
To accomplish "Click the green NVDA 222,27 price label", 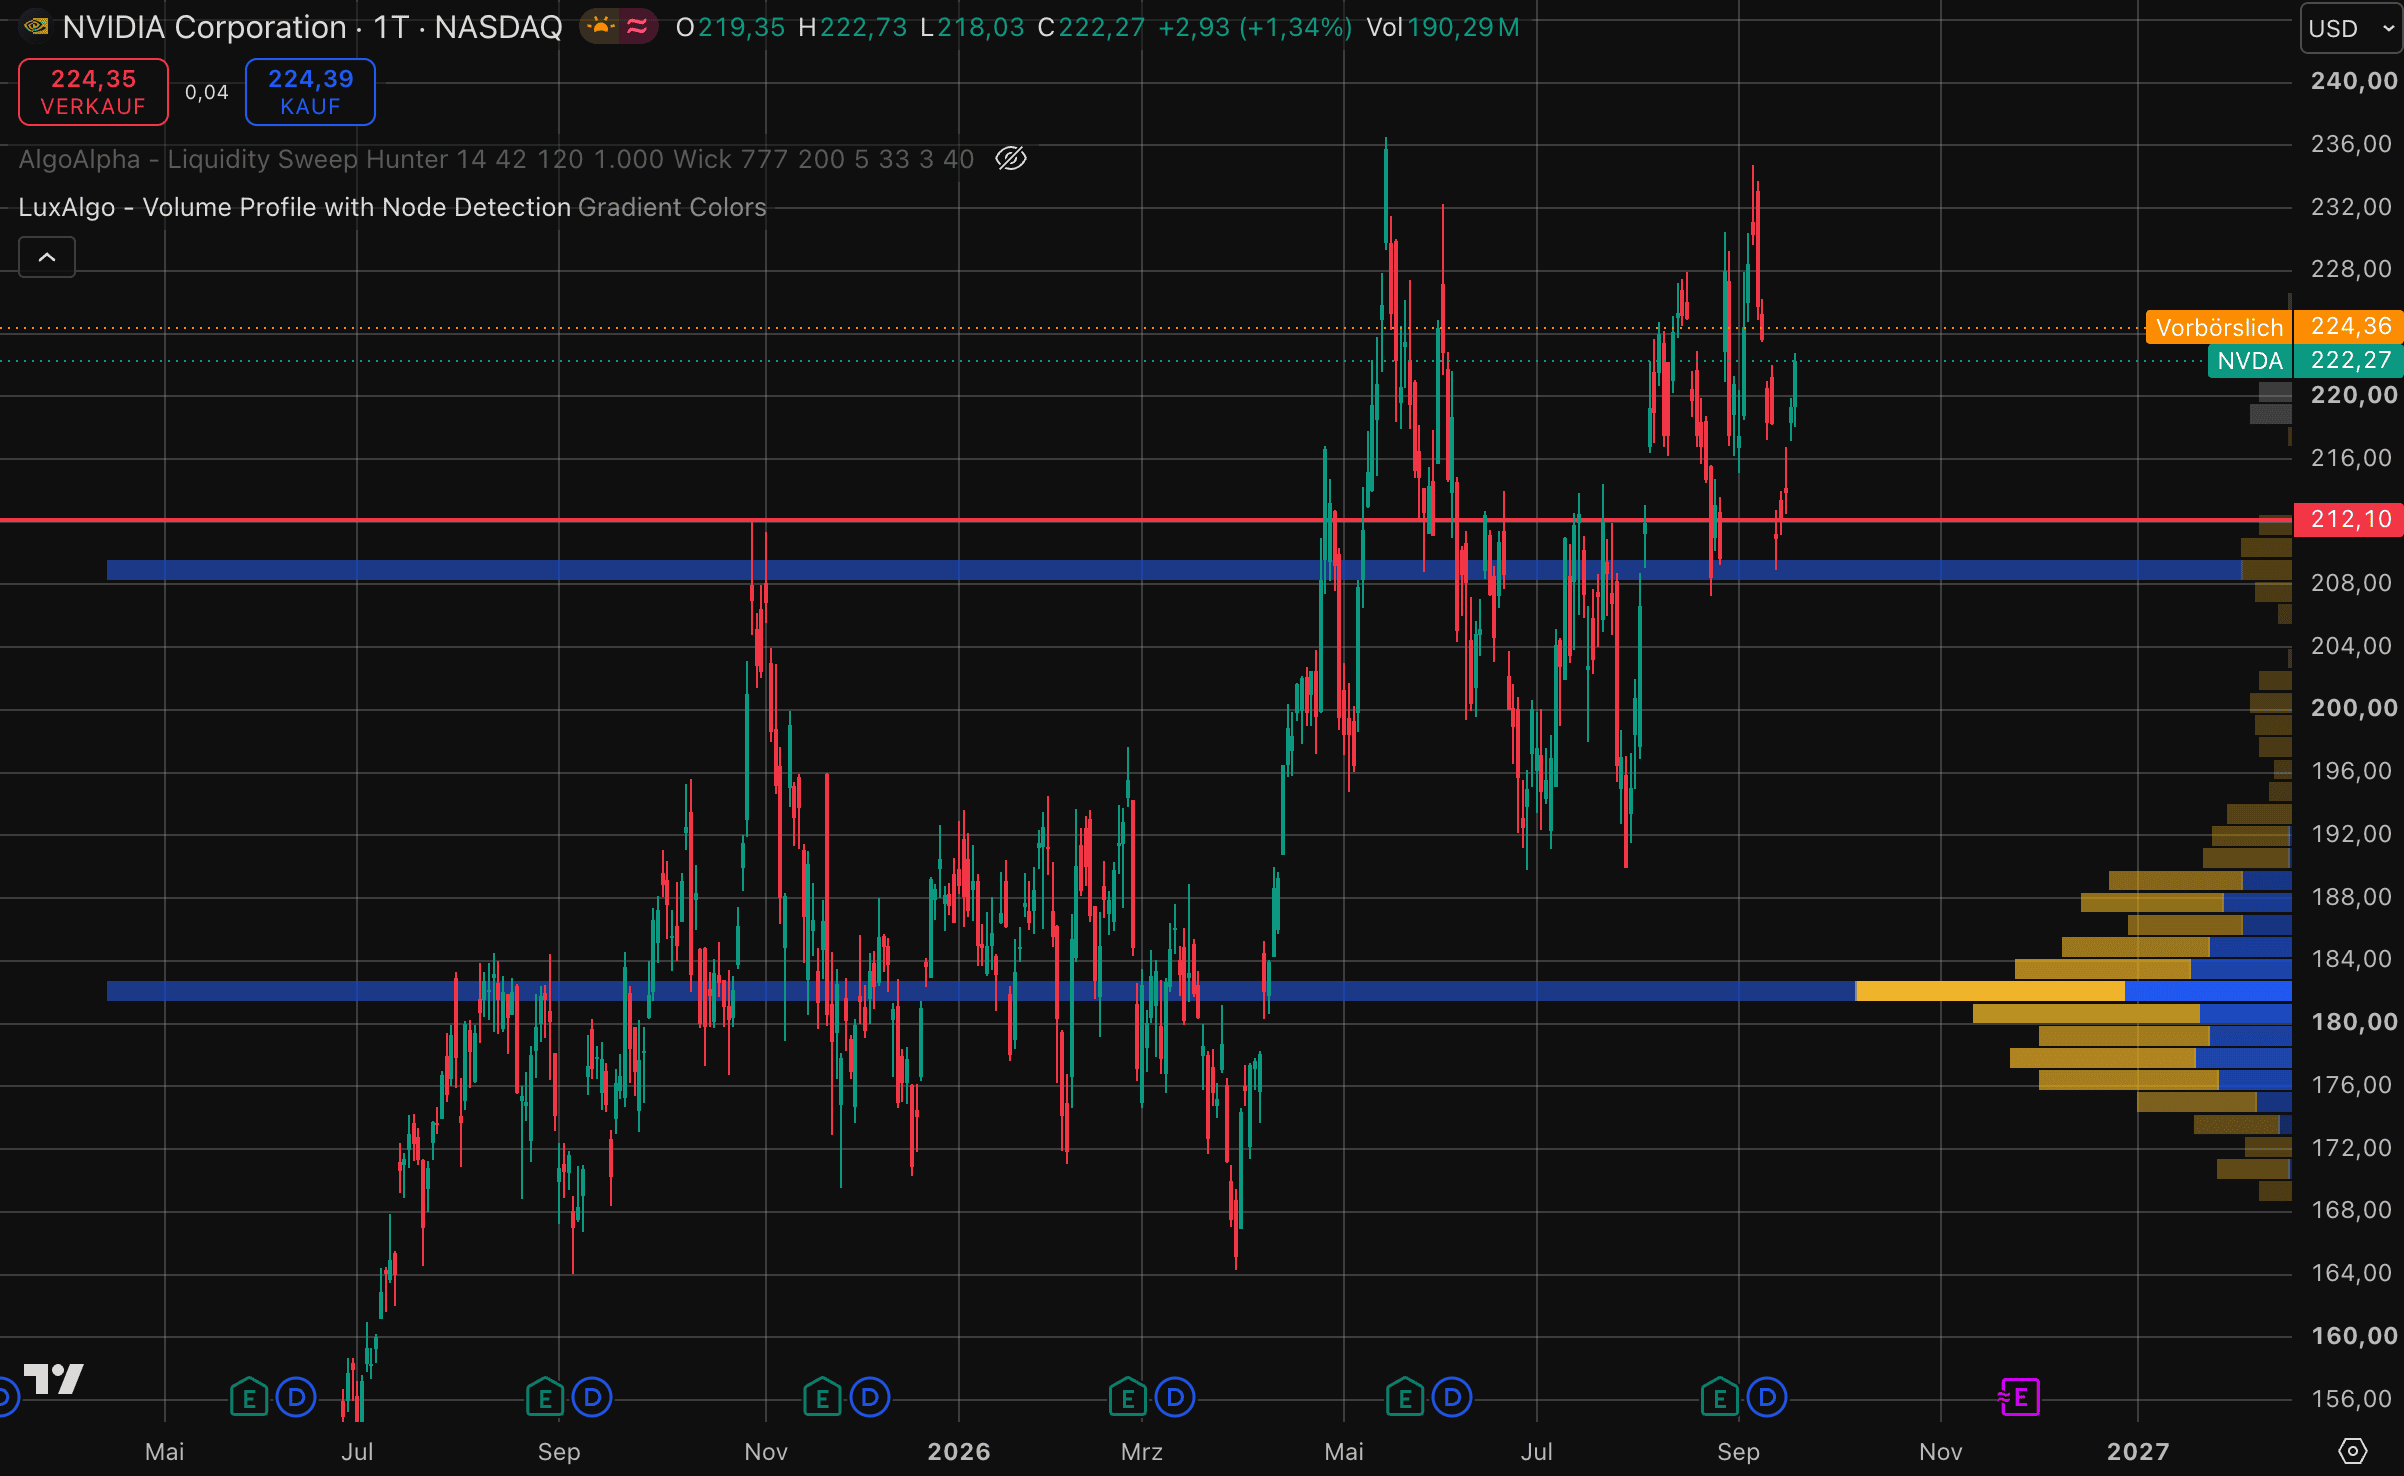I will pos(2304,361).
